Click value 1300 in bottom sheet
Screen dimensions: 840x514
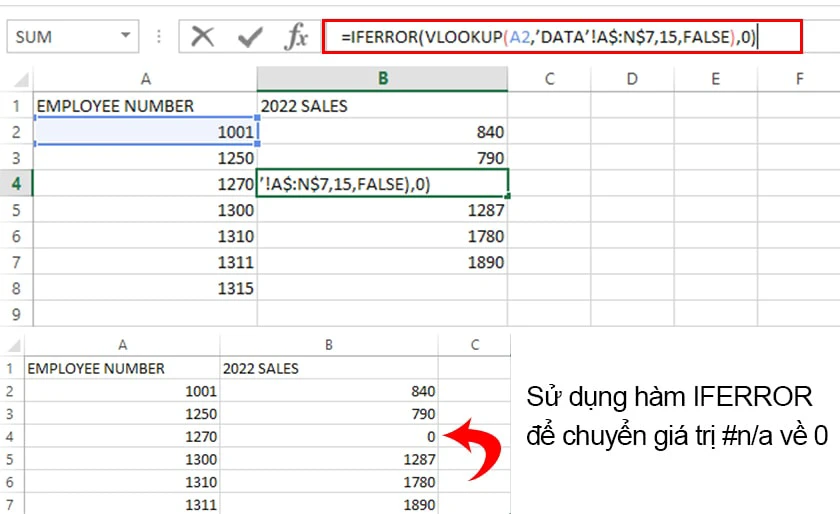point(122,459)
